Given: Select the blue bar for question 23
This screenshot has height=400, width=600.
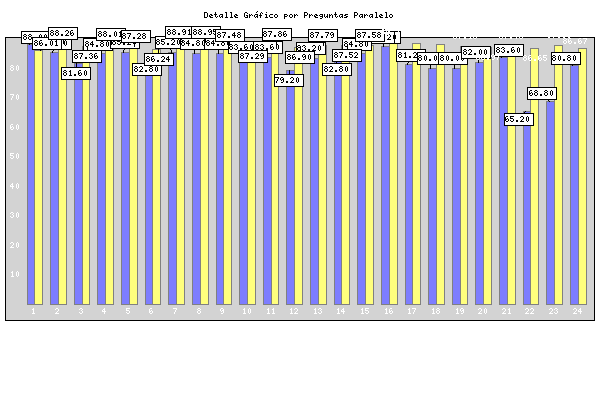Looking at the screenshot, I should pyautogui.click(x=550, y=203).
